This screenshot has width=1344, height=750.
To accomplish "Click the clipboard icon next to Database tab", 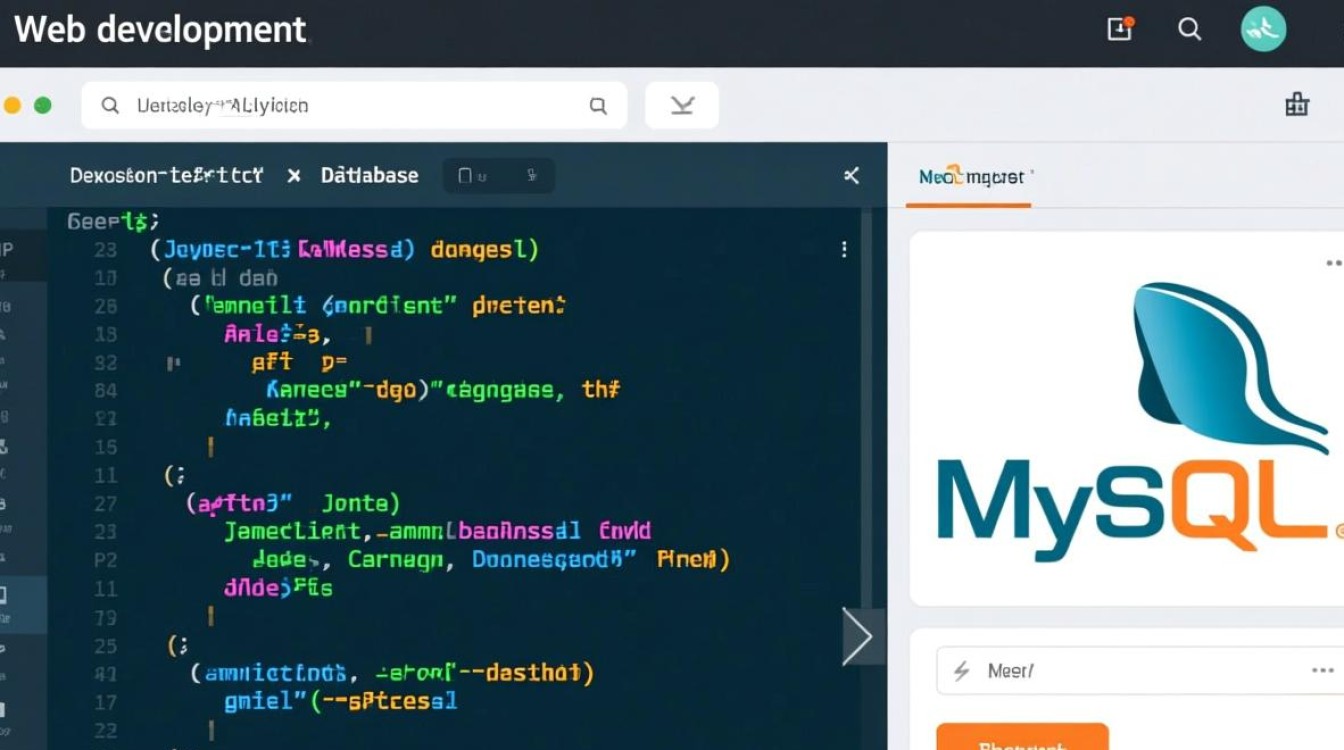I will [x=465, y=175].
